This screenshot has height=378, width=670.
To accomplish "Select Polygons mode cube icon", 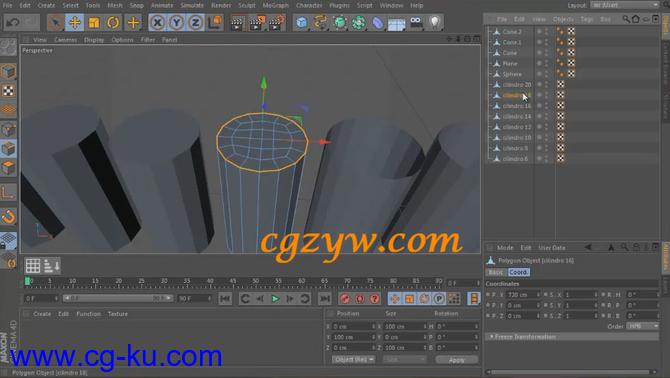I will coord(8,167).
